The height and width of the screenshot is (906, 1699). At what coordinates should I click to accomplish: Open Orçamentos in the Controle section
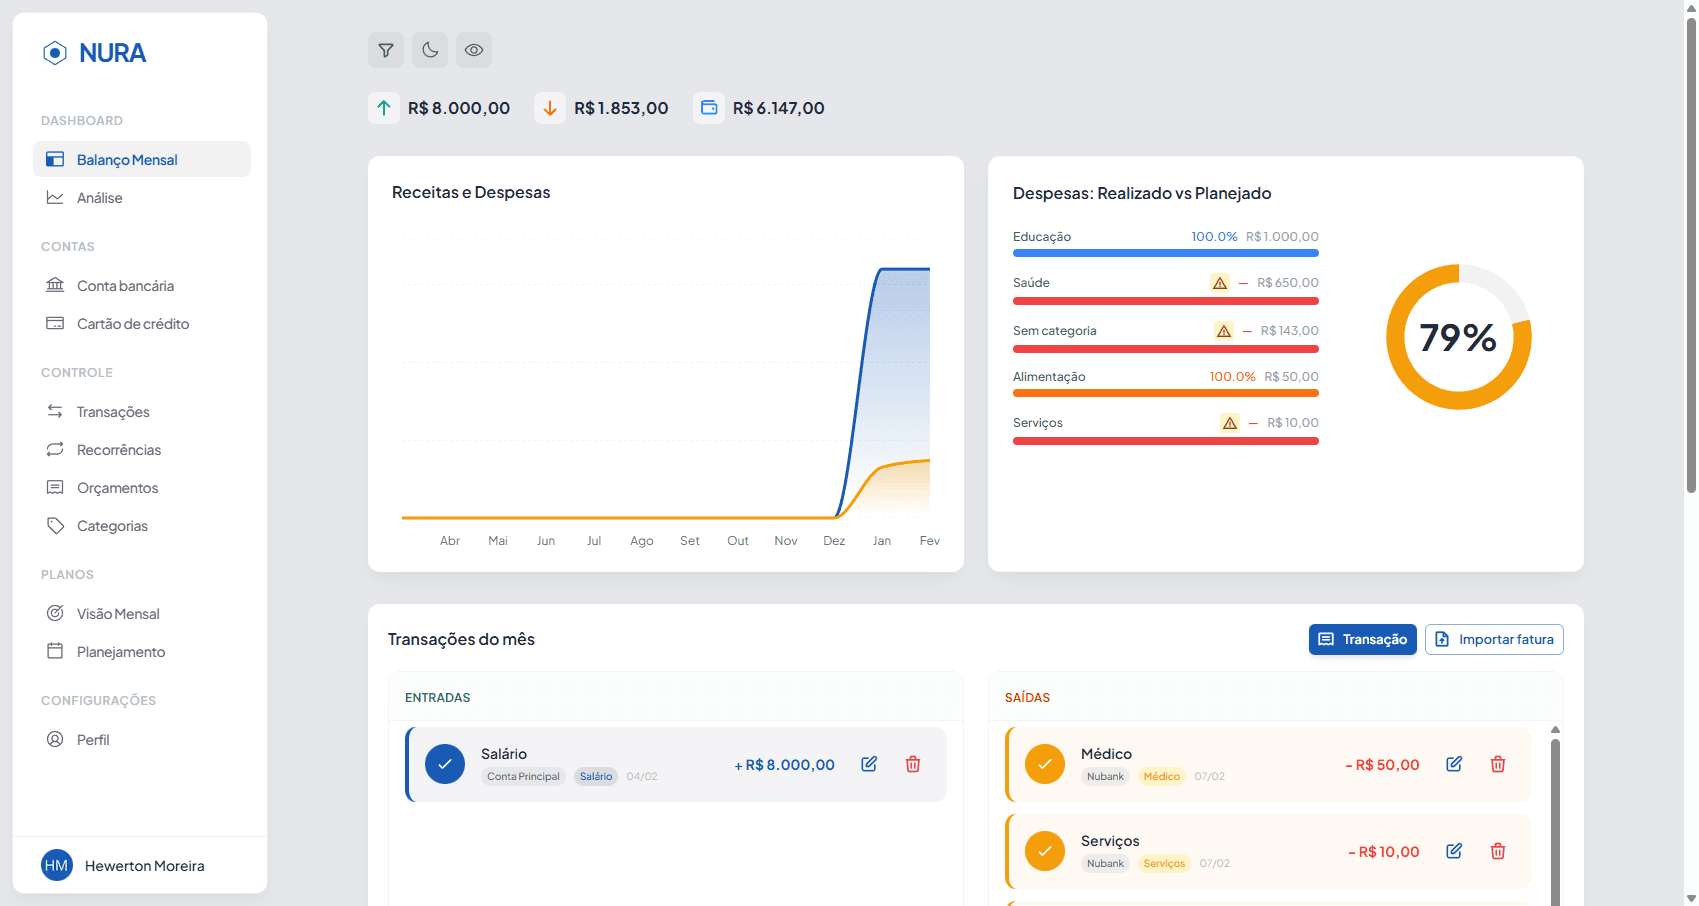pos(117,487)
